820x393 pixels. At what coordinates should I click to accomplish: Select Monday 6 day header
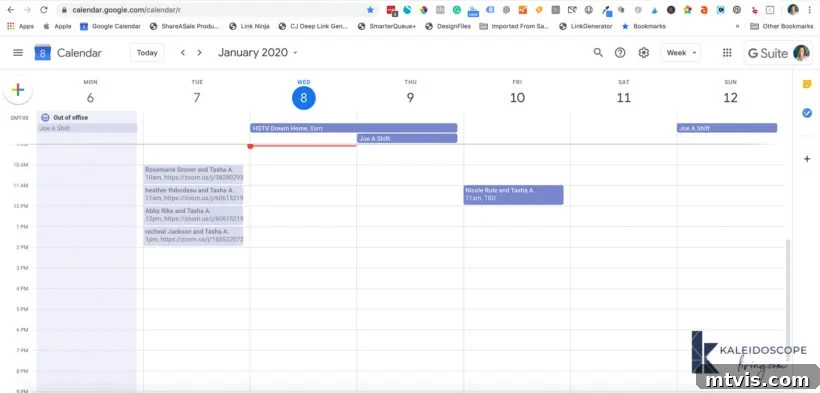click(90, 93)
